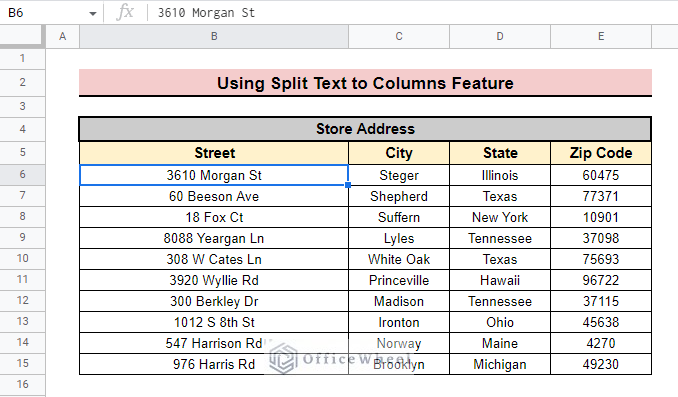Select the city cell White Oak
678x397 pixels.
click(x=399, y=259)
